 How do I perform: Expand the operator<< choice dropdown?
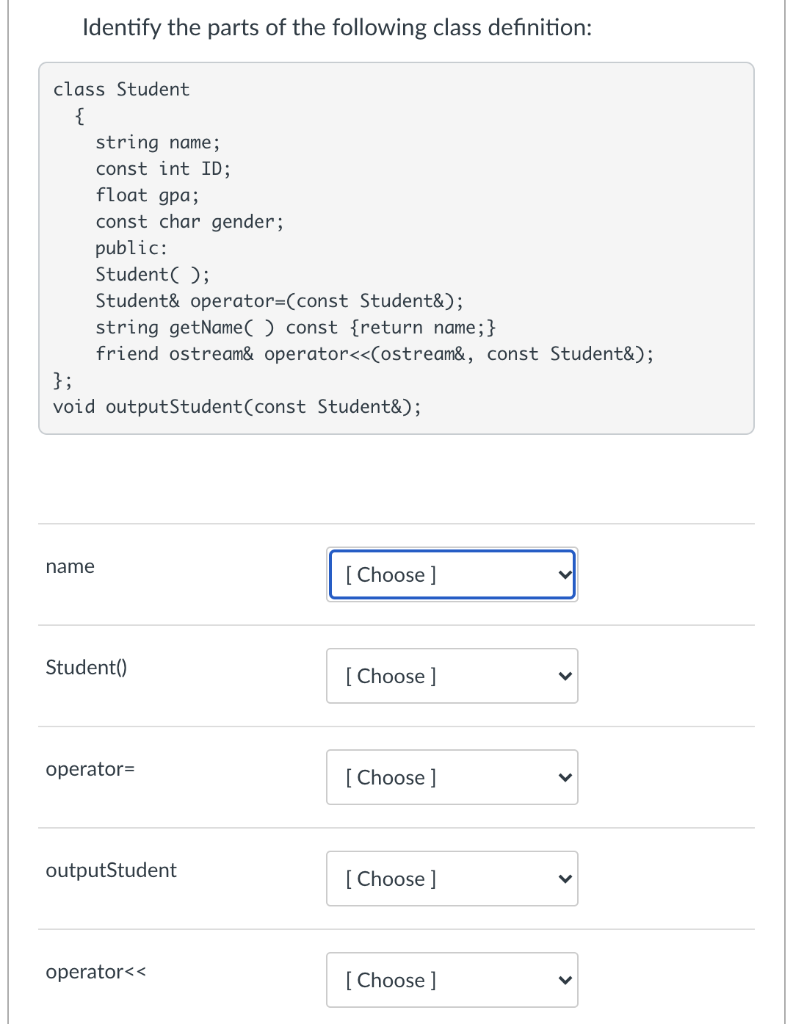452,980
